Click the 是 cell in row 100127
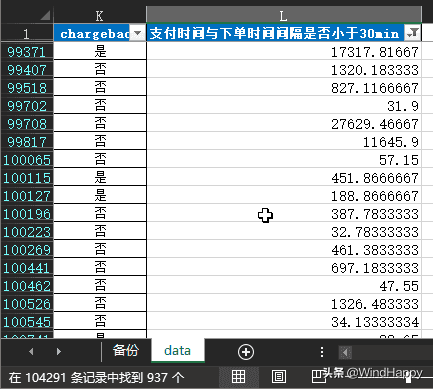 (100, 196)
